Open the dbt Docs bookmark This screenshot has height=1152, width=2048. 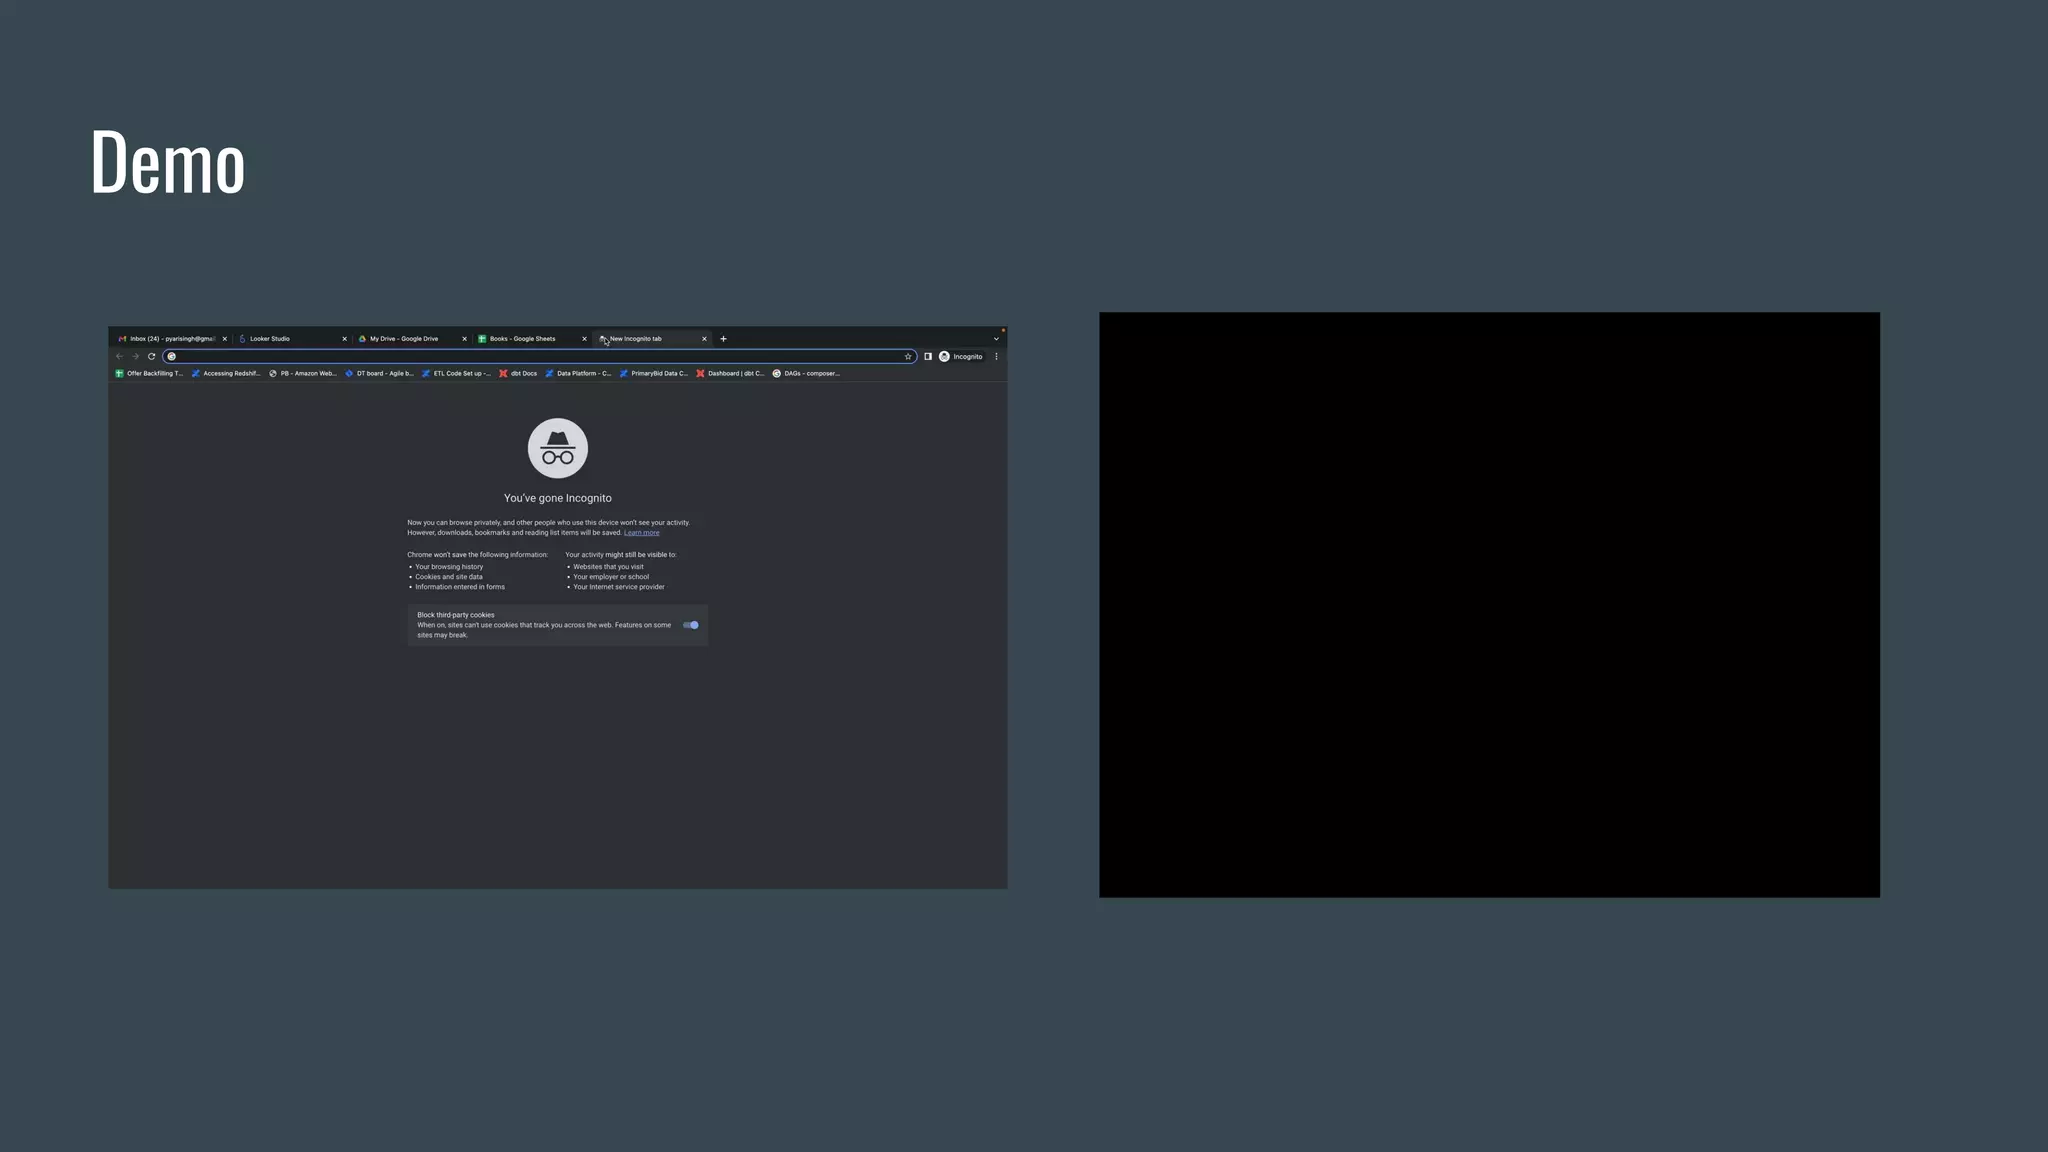click(518, 374)
